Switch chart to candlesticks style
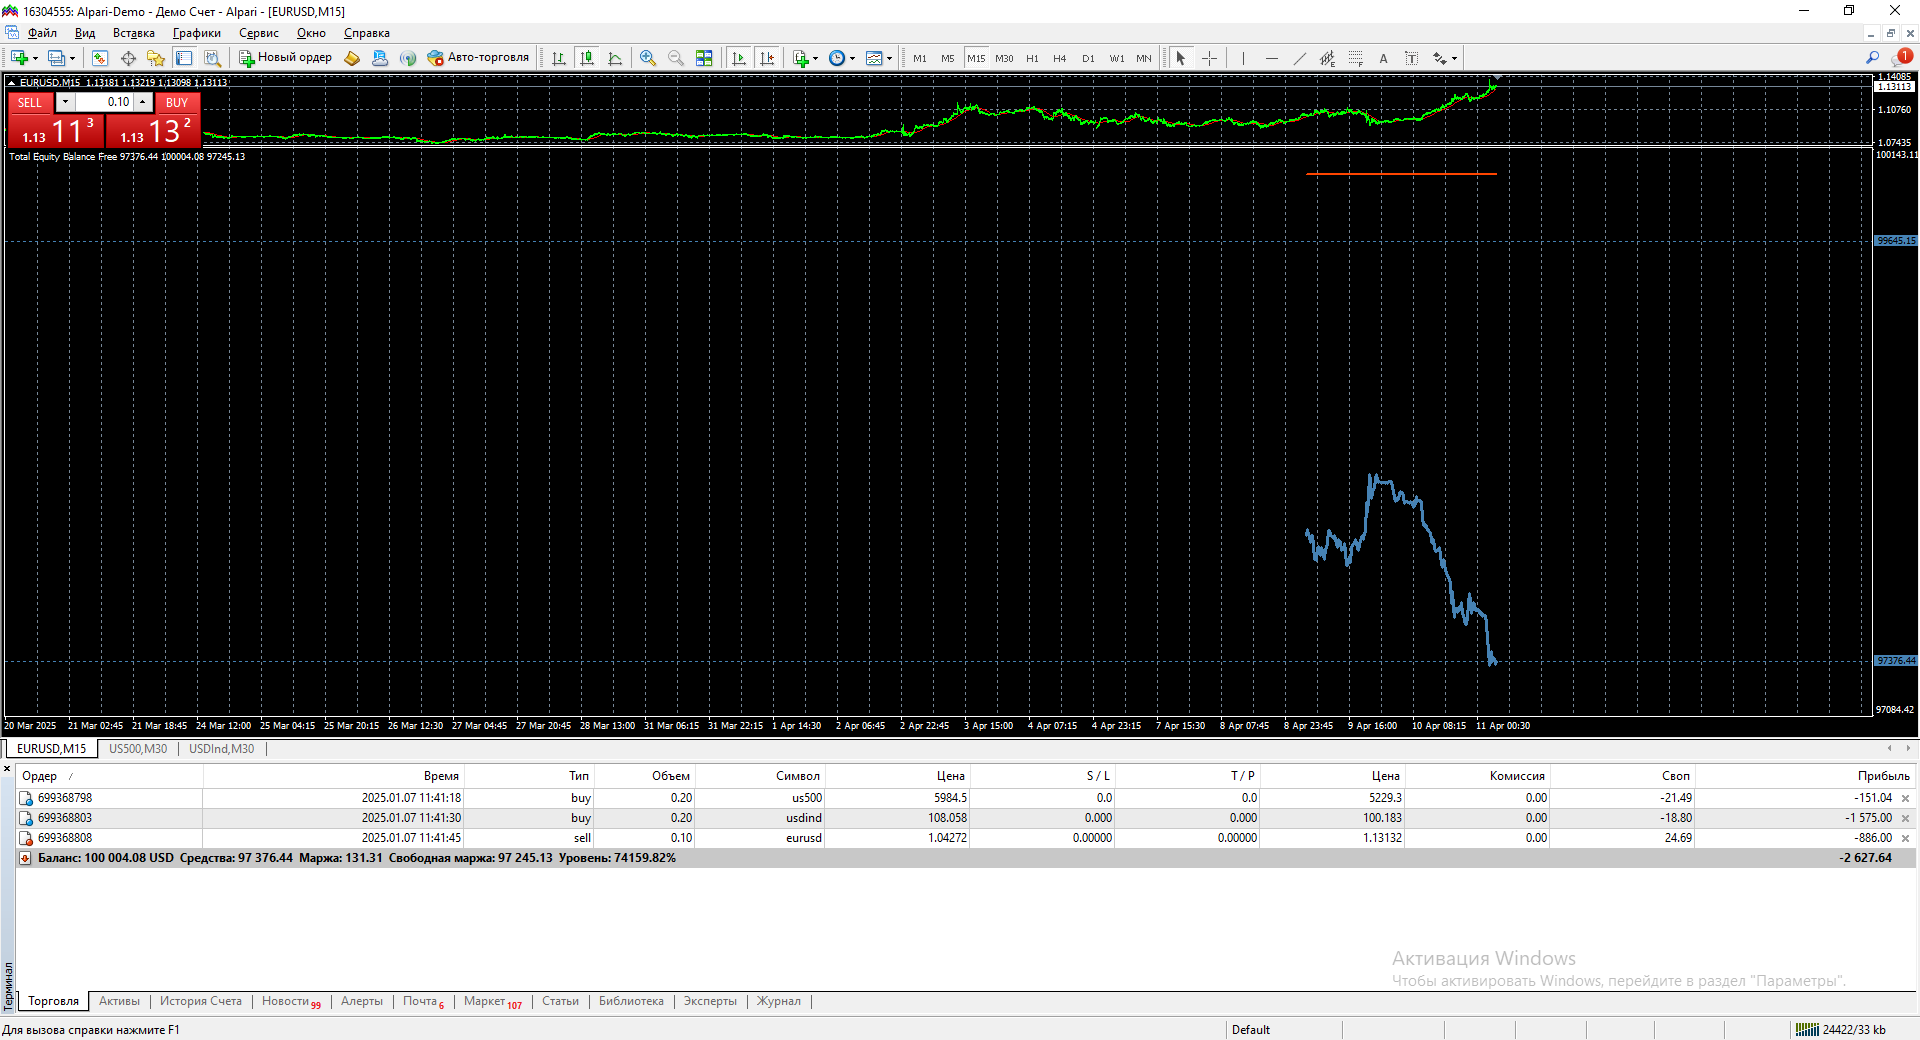 [587, 58]
